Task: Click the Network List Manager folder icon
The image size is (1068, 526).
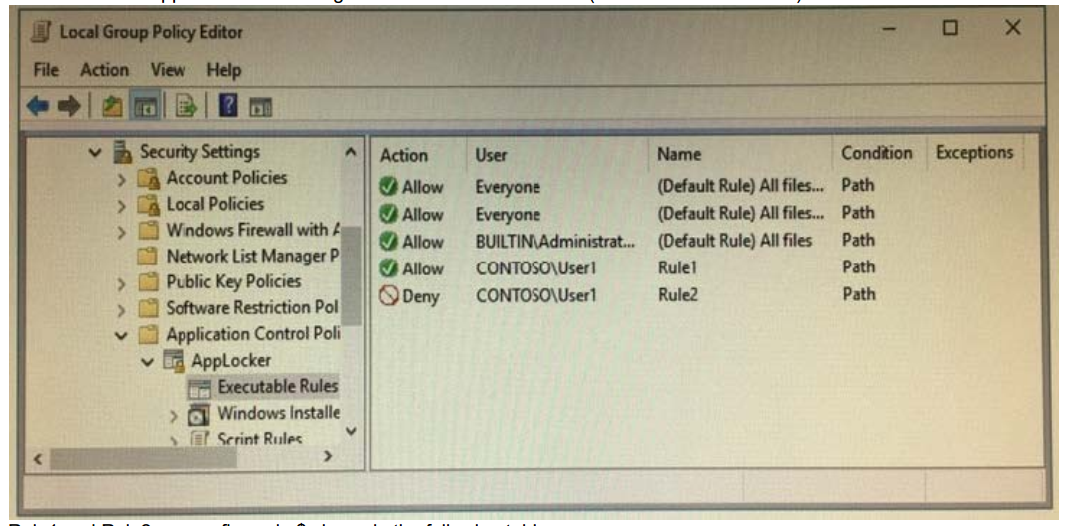Action: point(148,258)
